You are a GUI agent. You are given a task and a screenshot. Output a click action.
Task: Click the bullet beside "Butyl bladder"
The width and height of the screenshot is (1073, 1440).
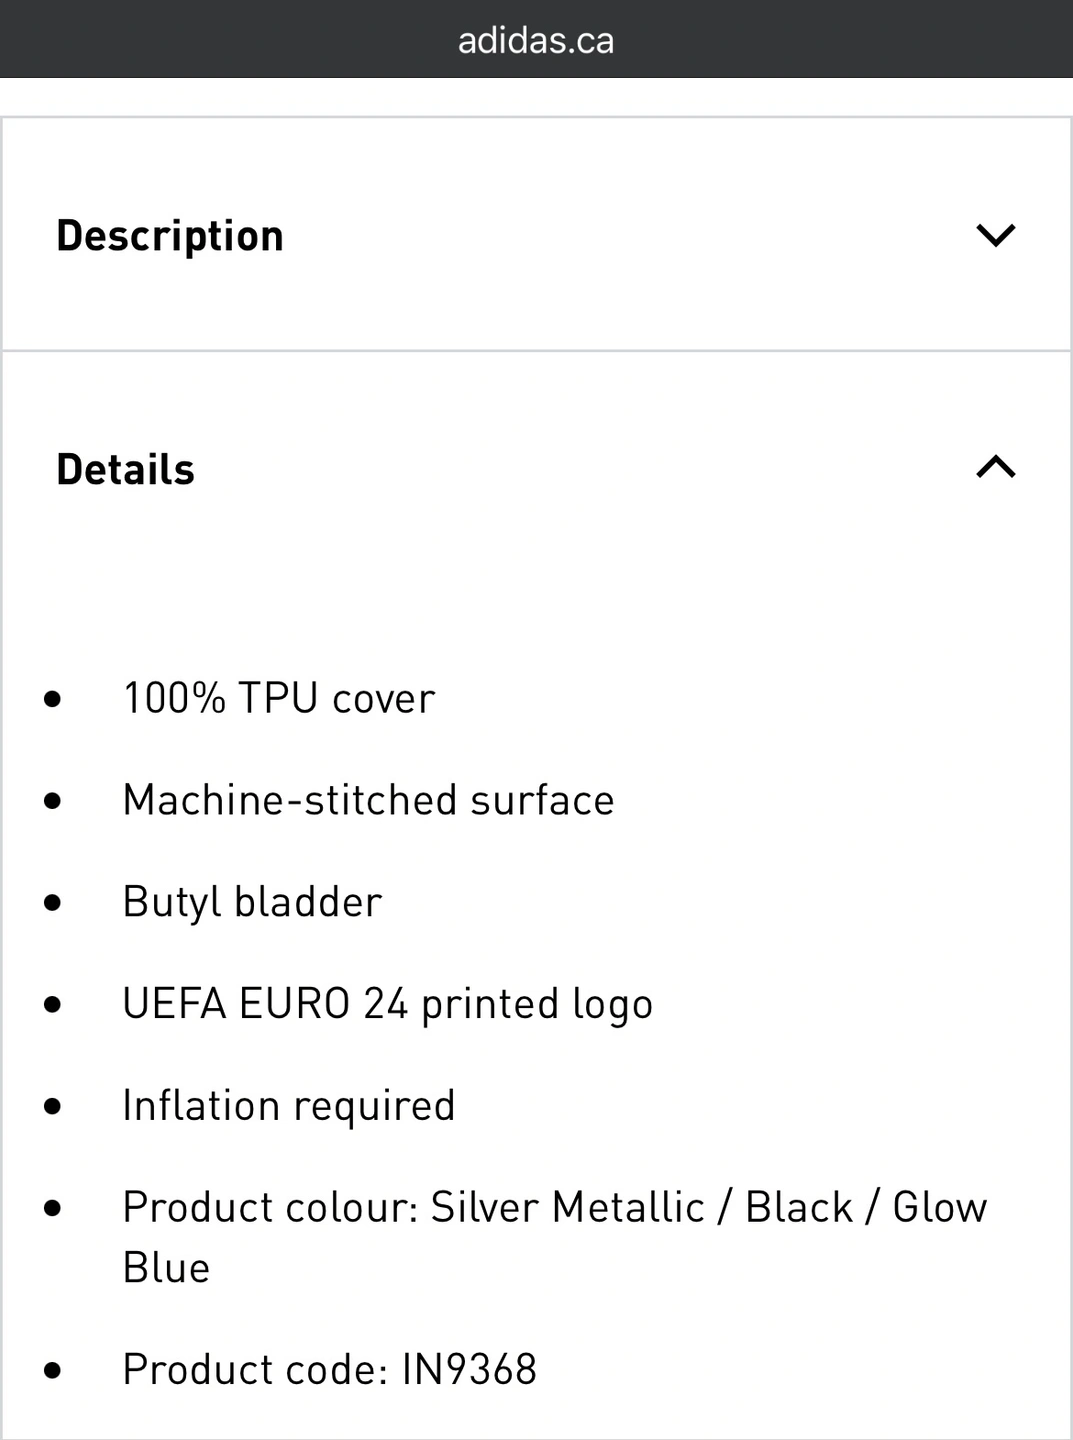click(x=53, y=903)
